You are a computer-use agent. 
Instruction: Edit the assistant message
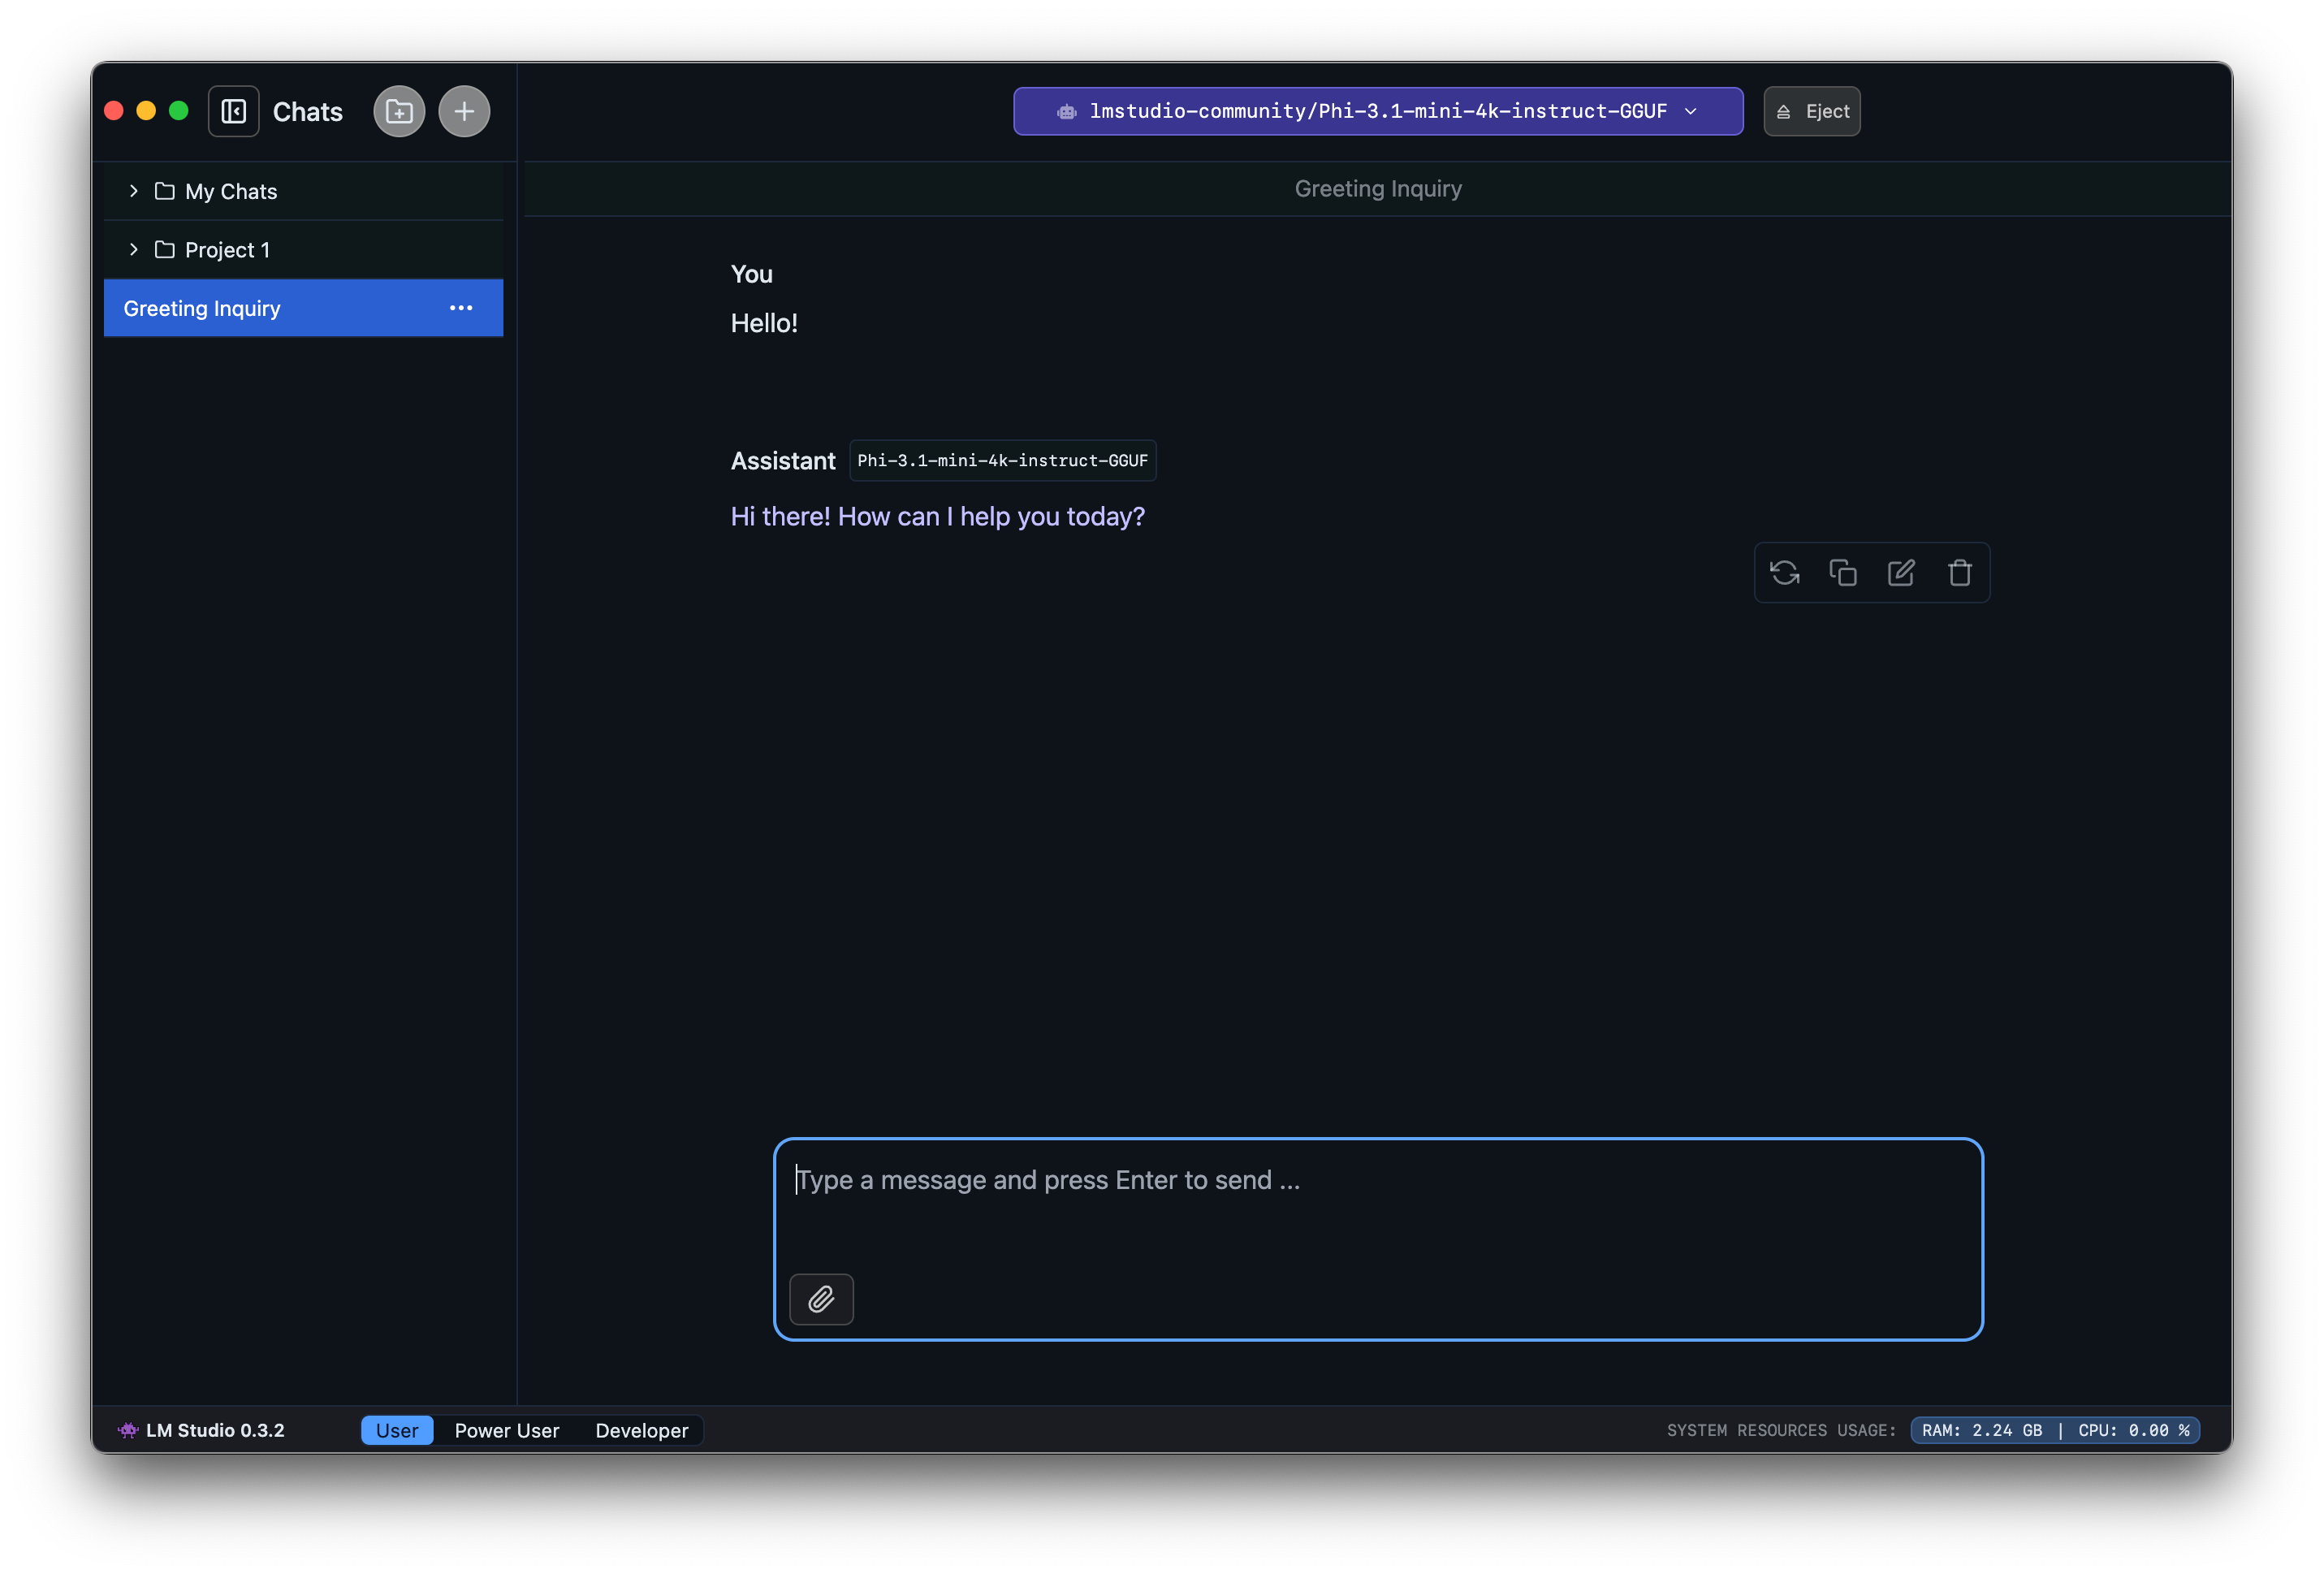pyautogui.click(x=1901, y=572)
